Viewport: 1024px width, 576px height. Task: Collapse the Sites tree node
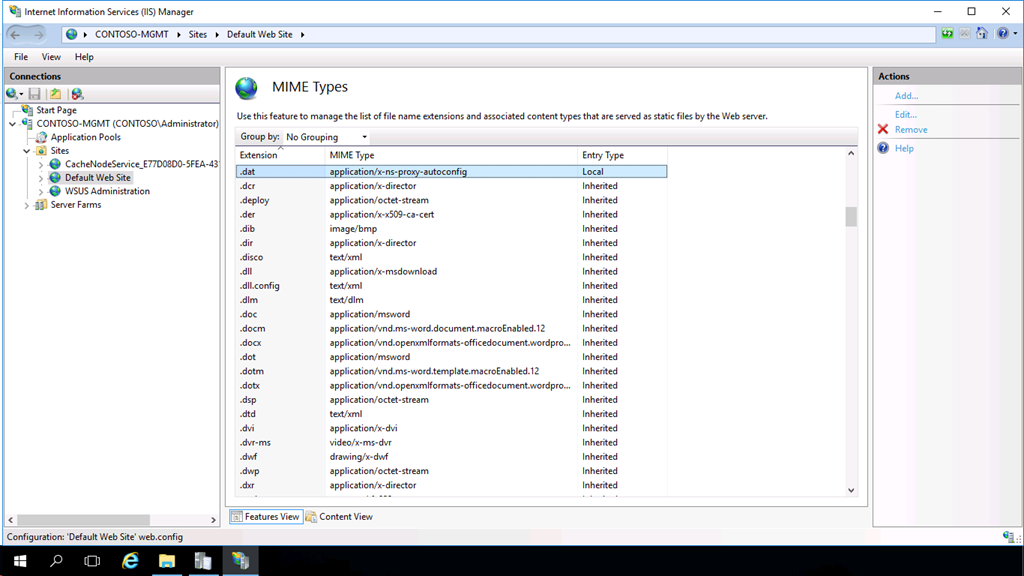27,151
